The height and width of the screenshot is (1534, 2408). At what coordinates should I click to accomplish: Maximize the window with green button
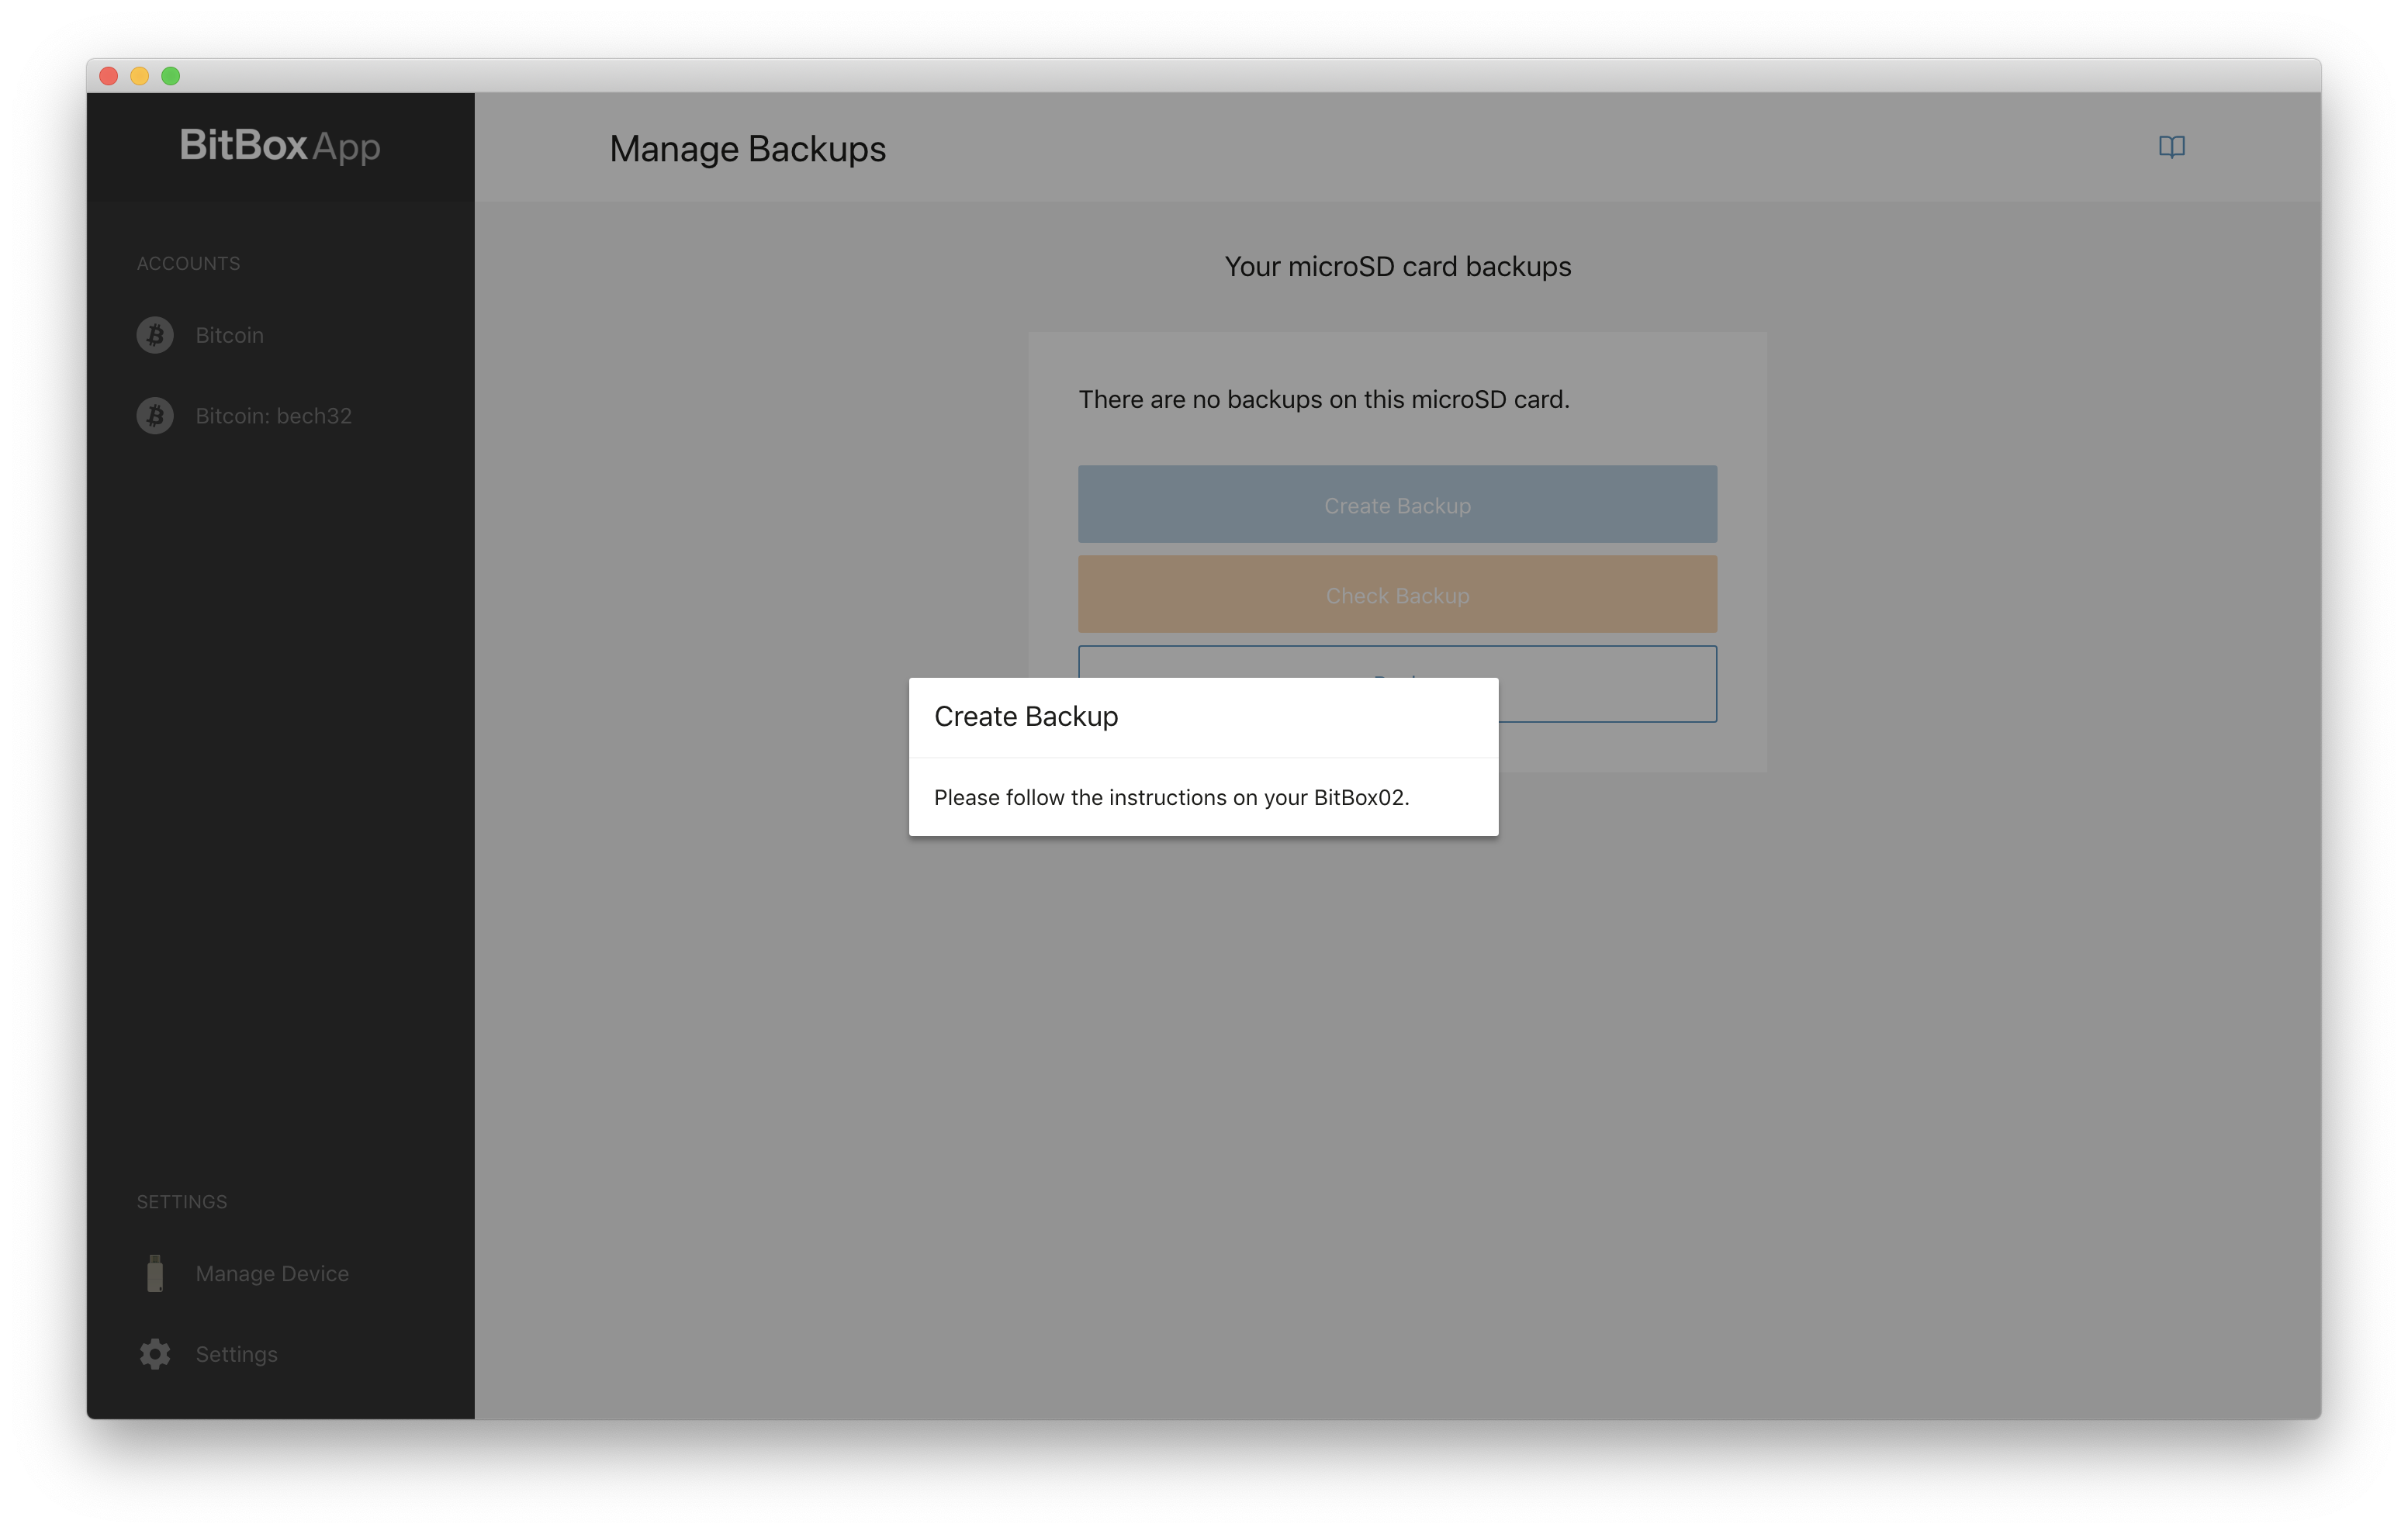pyautogui.click(x=171, y=76)
